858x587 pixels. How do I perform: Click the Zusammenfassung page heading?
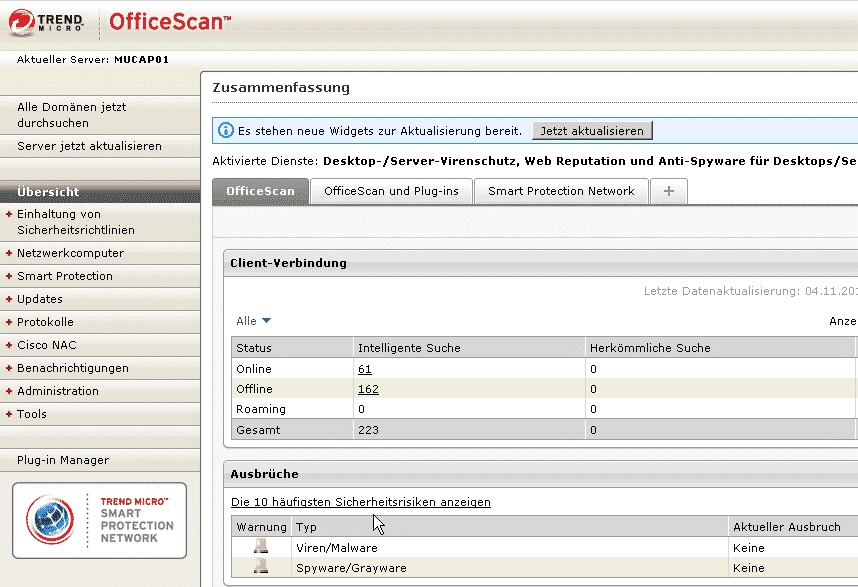(x=281, y=88)
